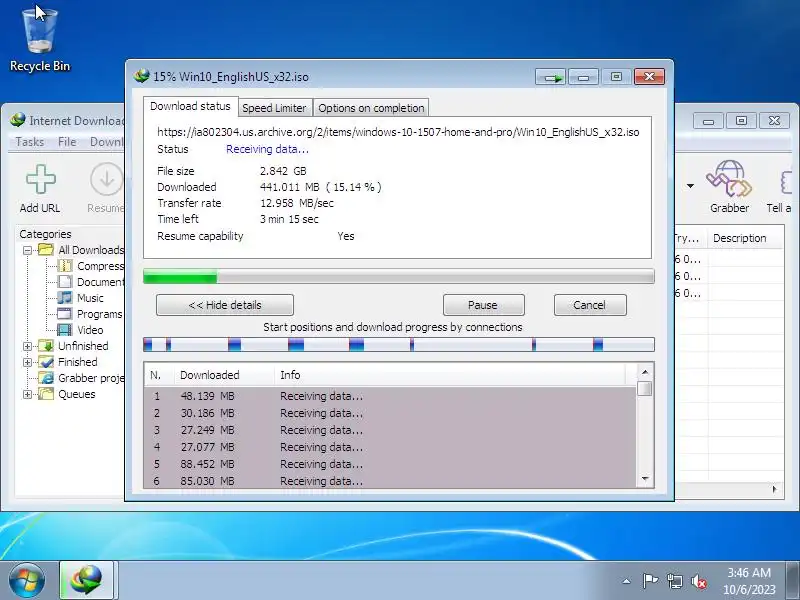Click the Show desktop strip
This screenshot has height=600, width=800.
[x=794, y=581]
